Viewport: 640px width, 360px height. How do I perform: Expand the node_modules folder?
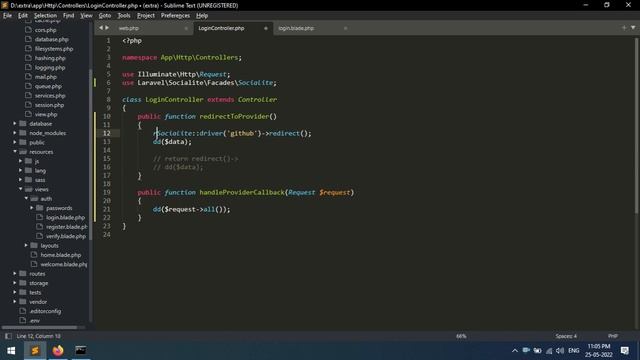click(15, 133)
